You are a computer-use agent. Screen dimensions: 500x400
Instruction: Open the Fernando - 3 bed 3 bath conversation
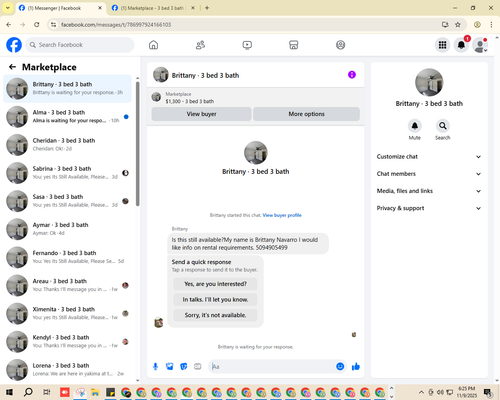coord(67,257)
